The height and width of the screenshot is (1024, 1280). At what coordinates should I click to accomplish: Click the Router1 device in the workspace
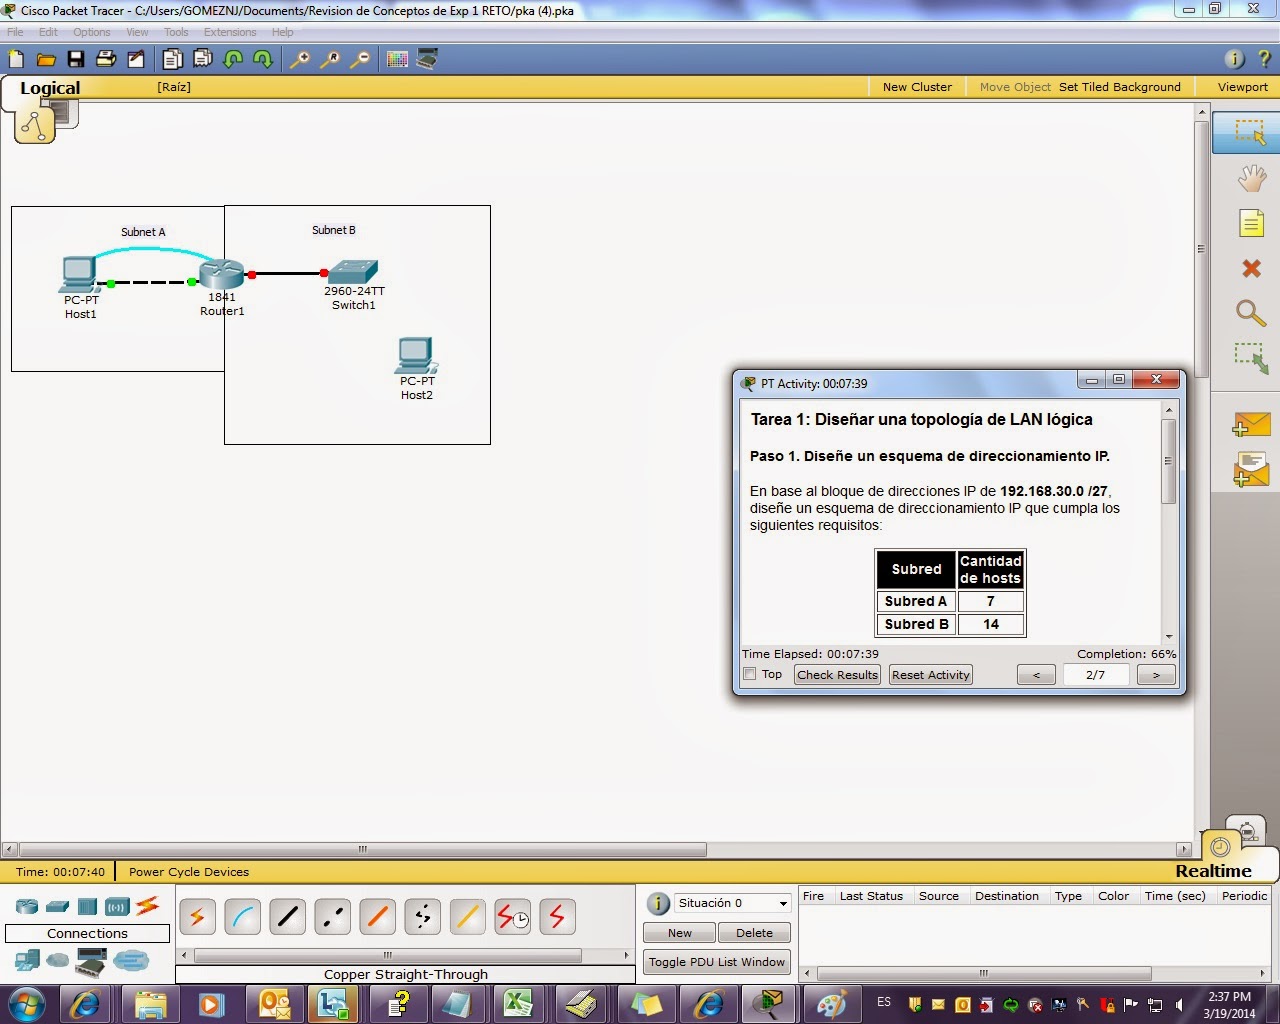pyautogui.click(x=221, y=274)
